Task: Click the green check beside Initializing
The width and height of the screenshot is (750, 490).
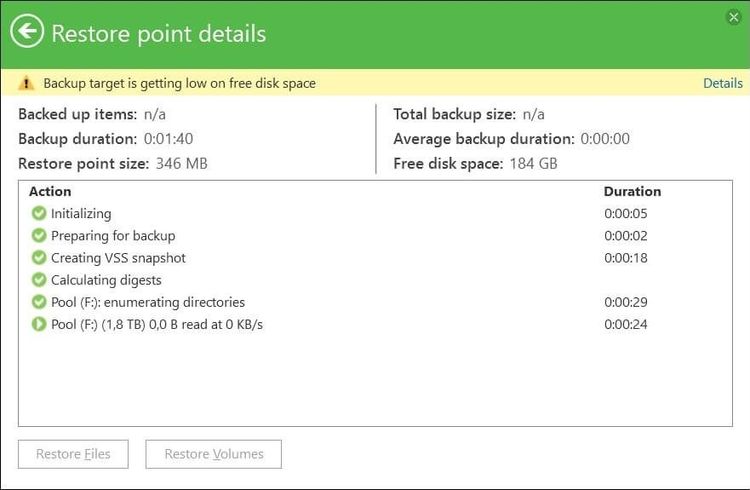Action: pyautogui.click(x=39, y=213)
